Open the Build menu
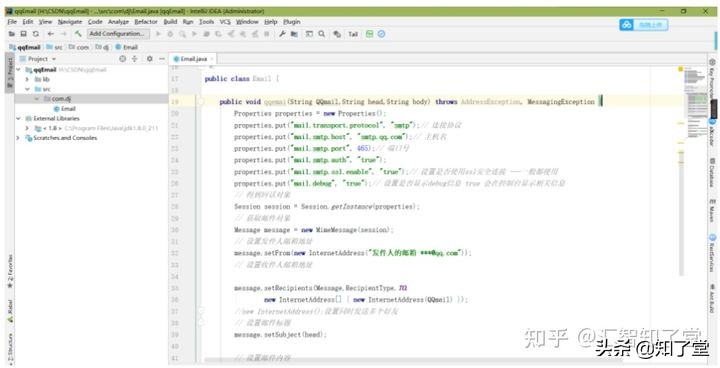 [x=170, y=22]
